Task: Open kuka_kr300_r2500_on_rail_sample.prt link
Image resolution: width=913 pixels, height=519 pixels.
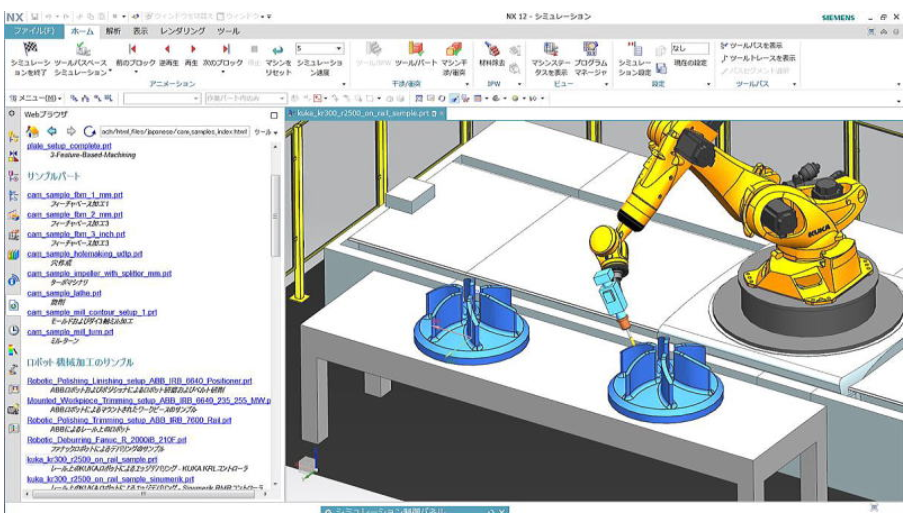Action: click(x=92, y=459)
